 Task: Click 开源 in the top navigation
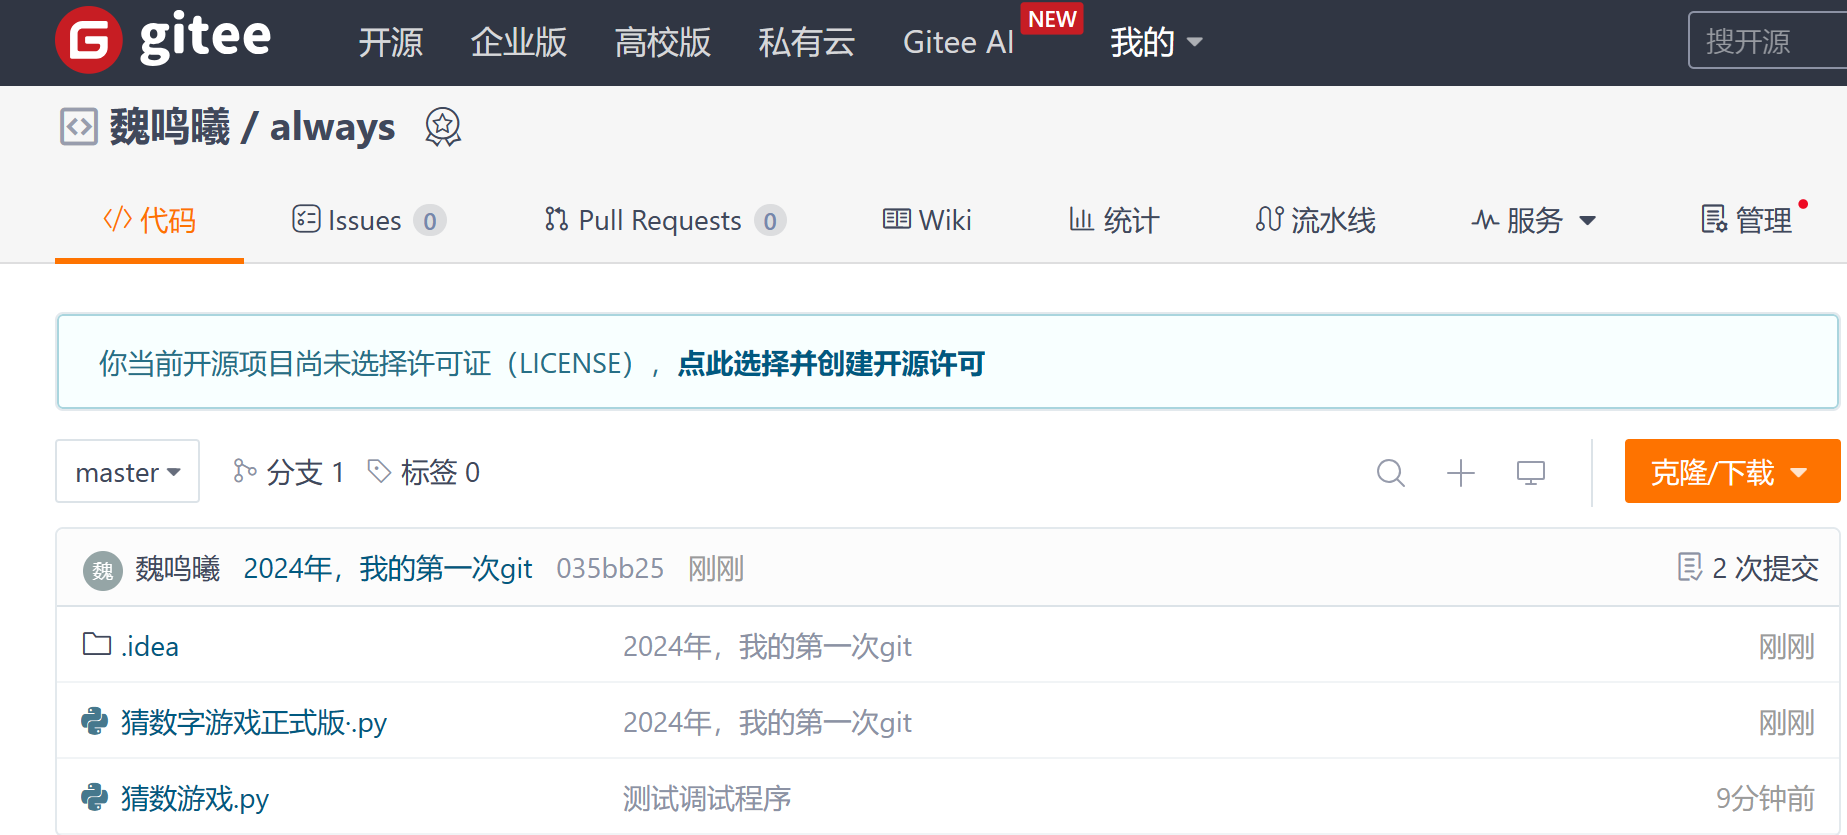click(391, 42)
